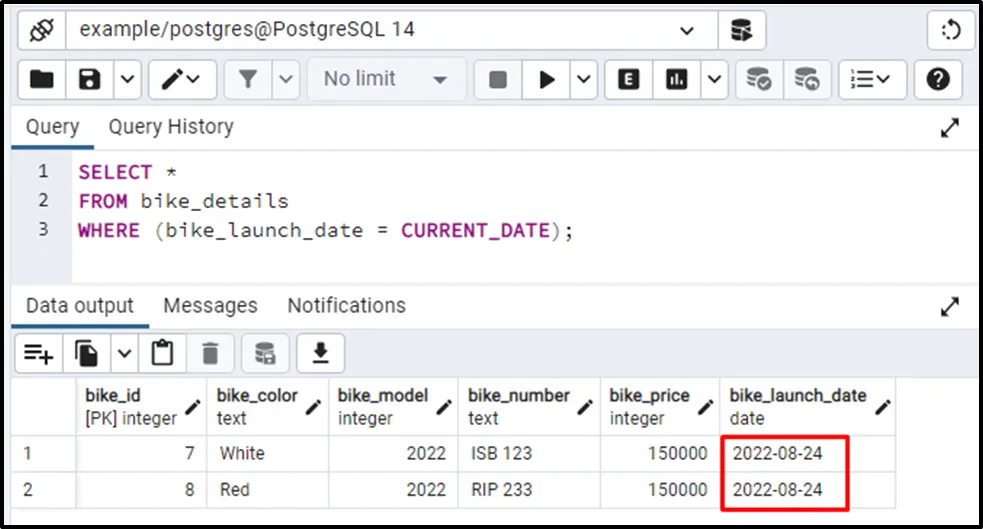
Task: Click the connection status icon
Action: (x=41, y=30)
